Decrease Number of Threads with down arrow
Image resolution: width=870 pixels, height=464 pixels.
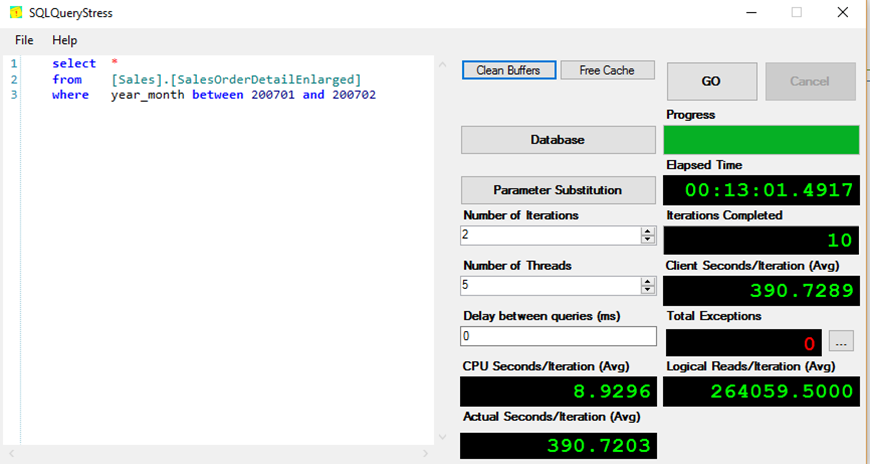(x=648, y=291)
